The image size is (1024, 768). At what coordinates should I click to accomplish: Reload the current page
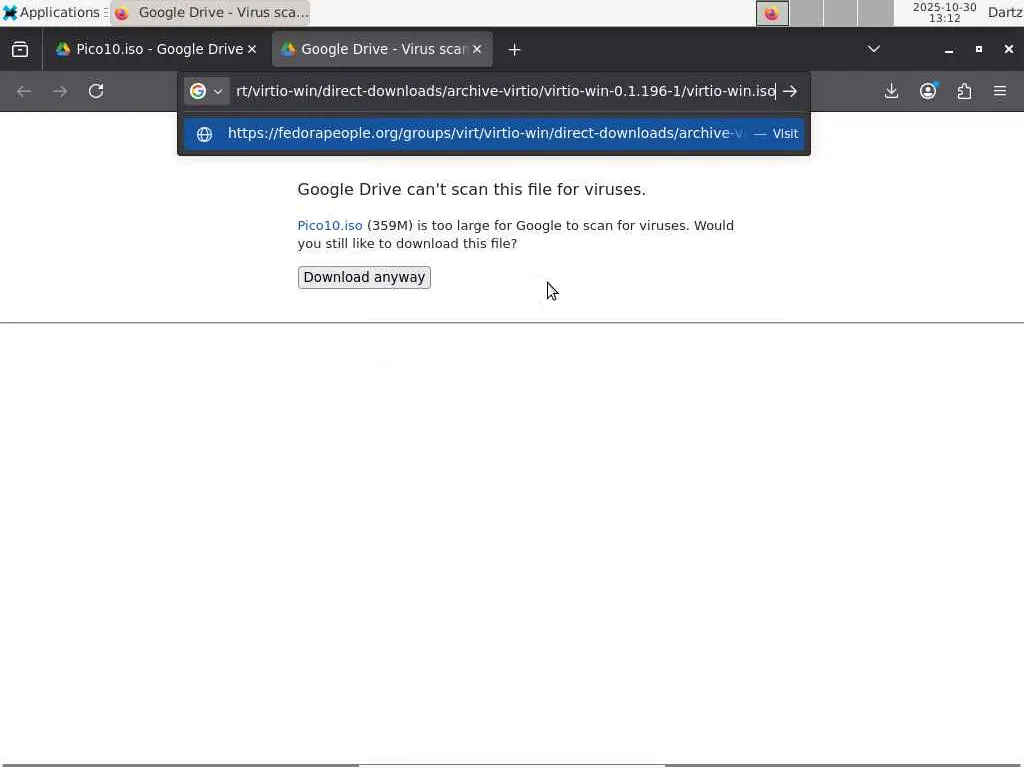(96, 91)
